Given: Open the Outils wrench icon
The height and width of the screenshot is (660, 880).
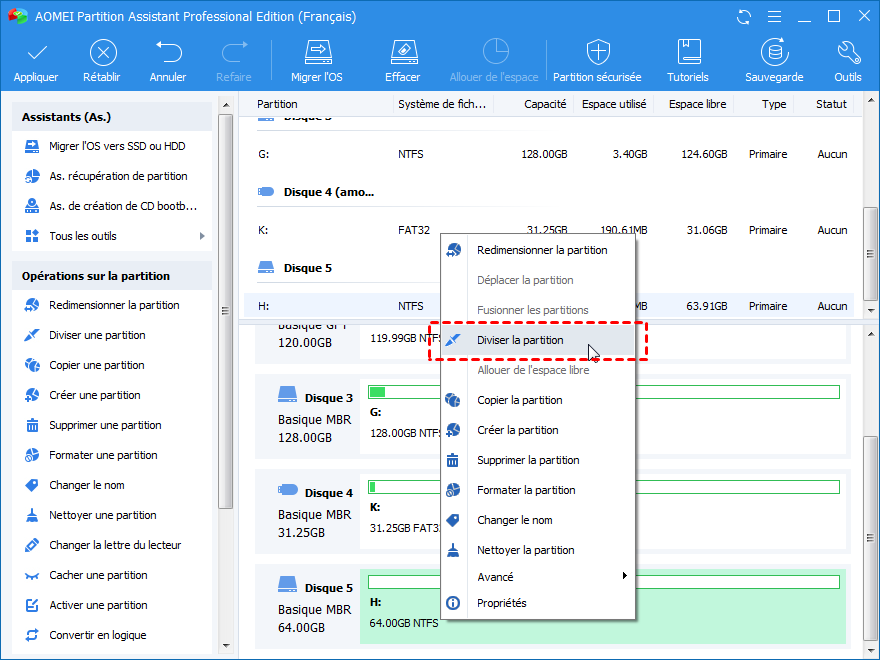Looking at the screenshot, I should click(848, 53).
